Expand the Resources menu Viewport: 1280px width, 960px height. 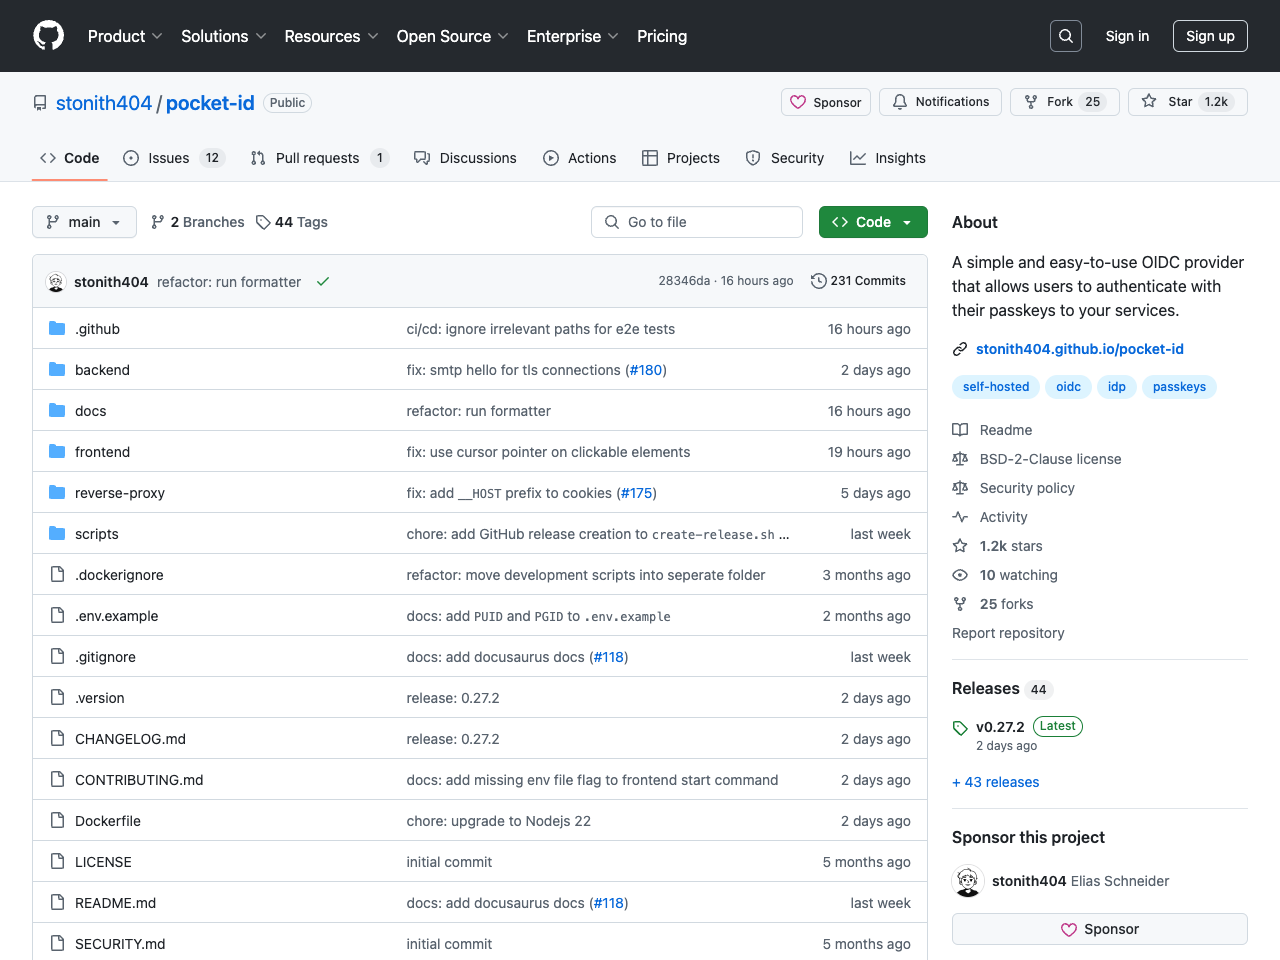(331, 36)
